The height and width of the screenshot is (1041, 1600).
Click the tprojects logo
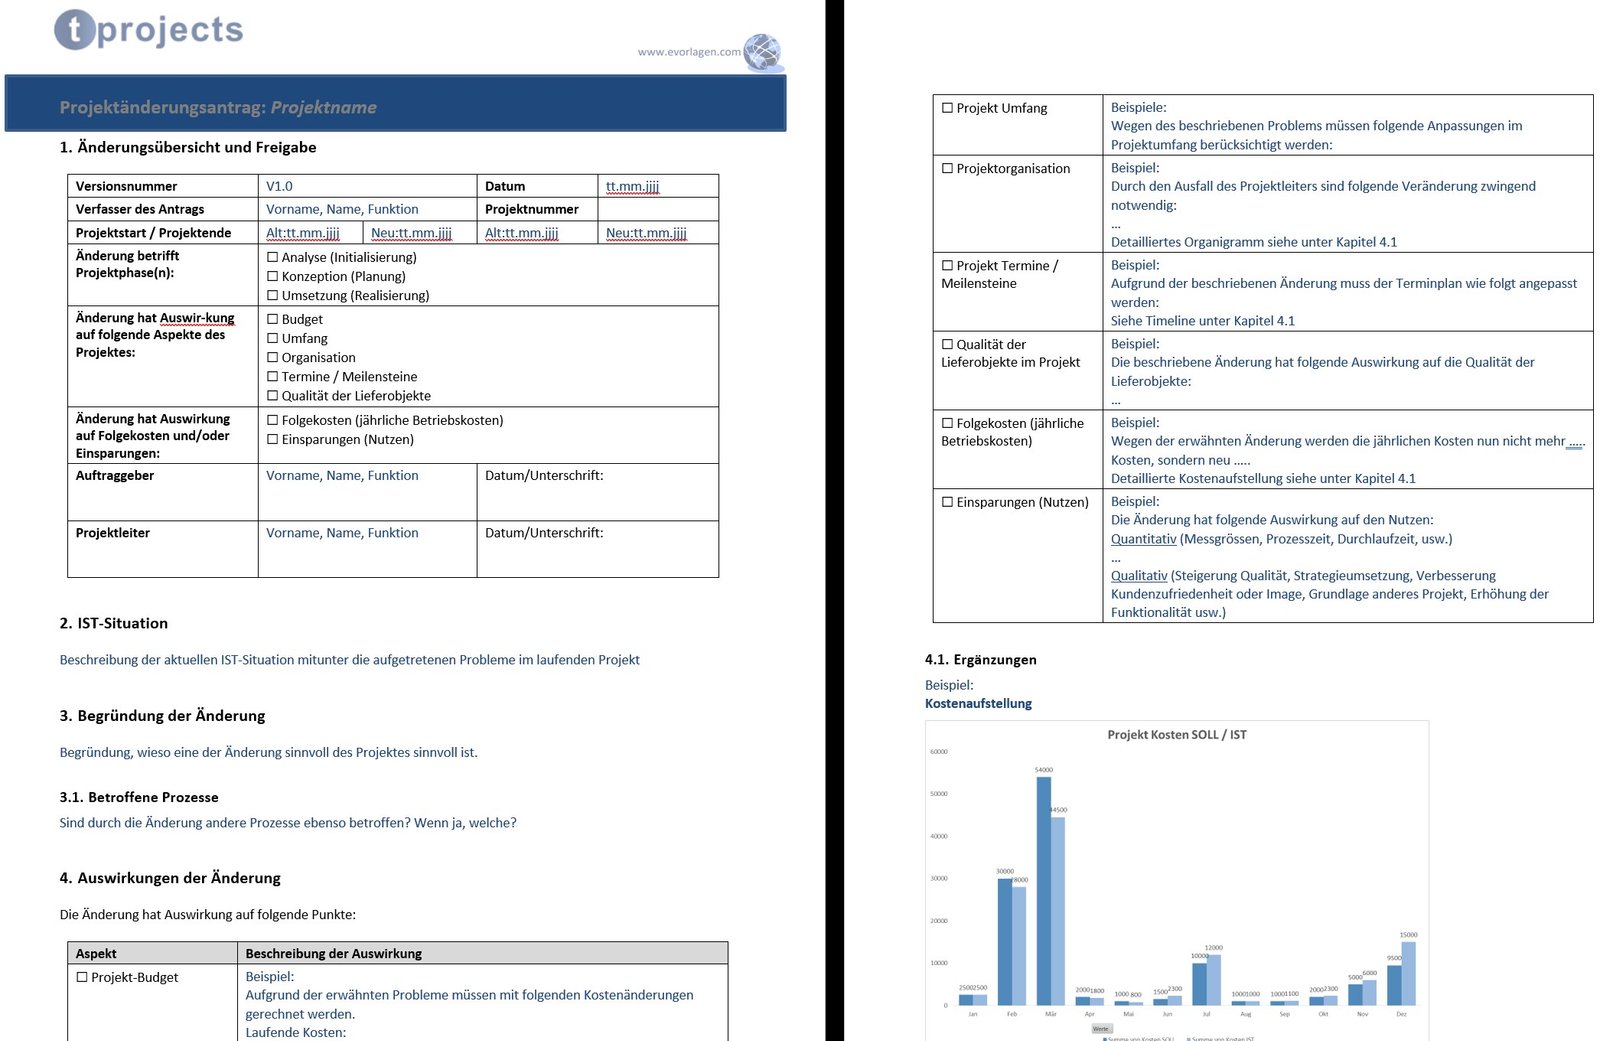tap(149, 30)
